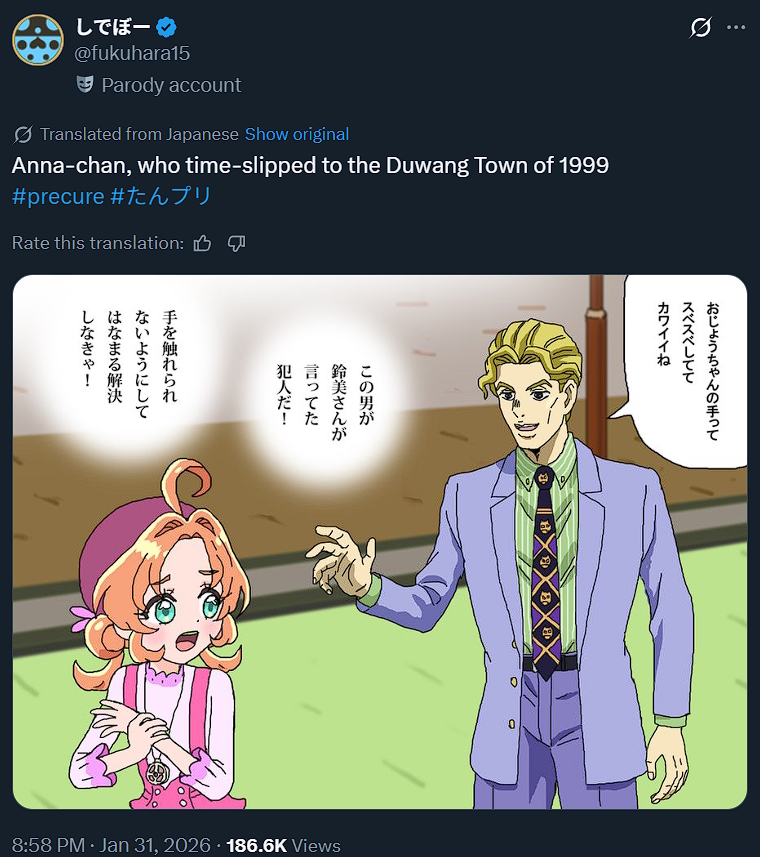Open the #たんプリ hashtag
This screenshot has width=760, height=857.
[x=161, y=196]
